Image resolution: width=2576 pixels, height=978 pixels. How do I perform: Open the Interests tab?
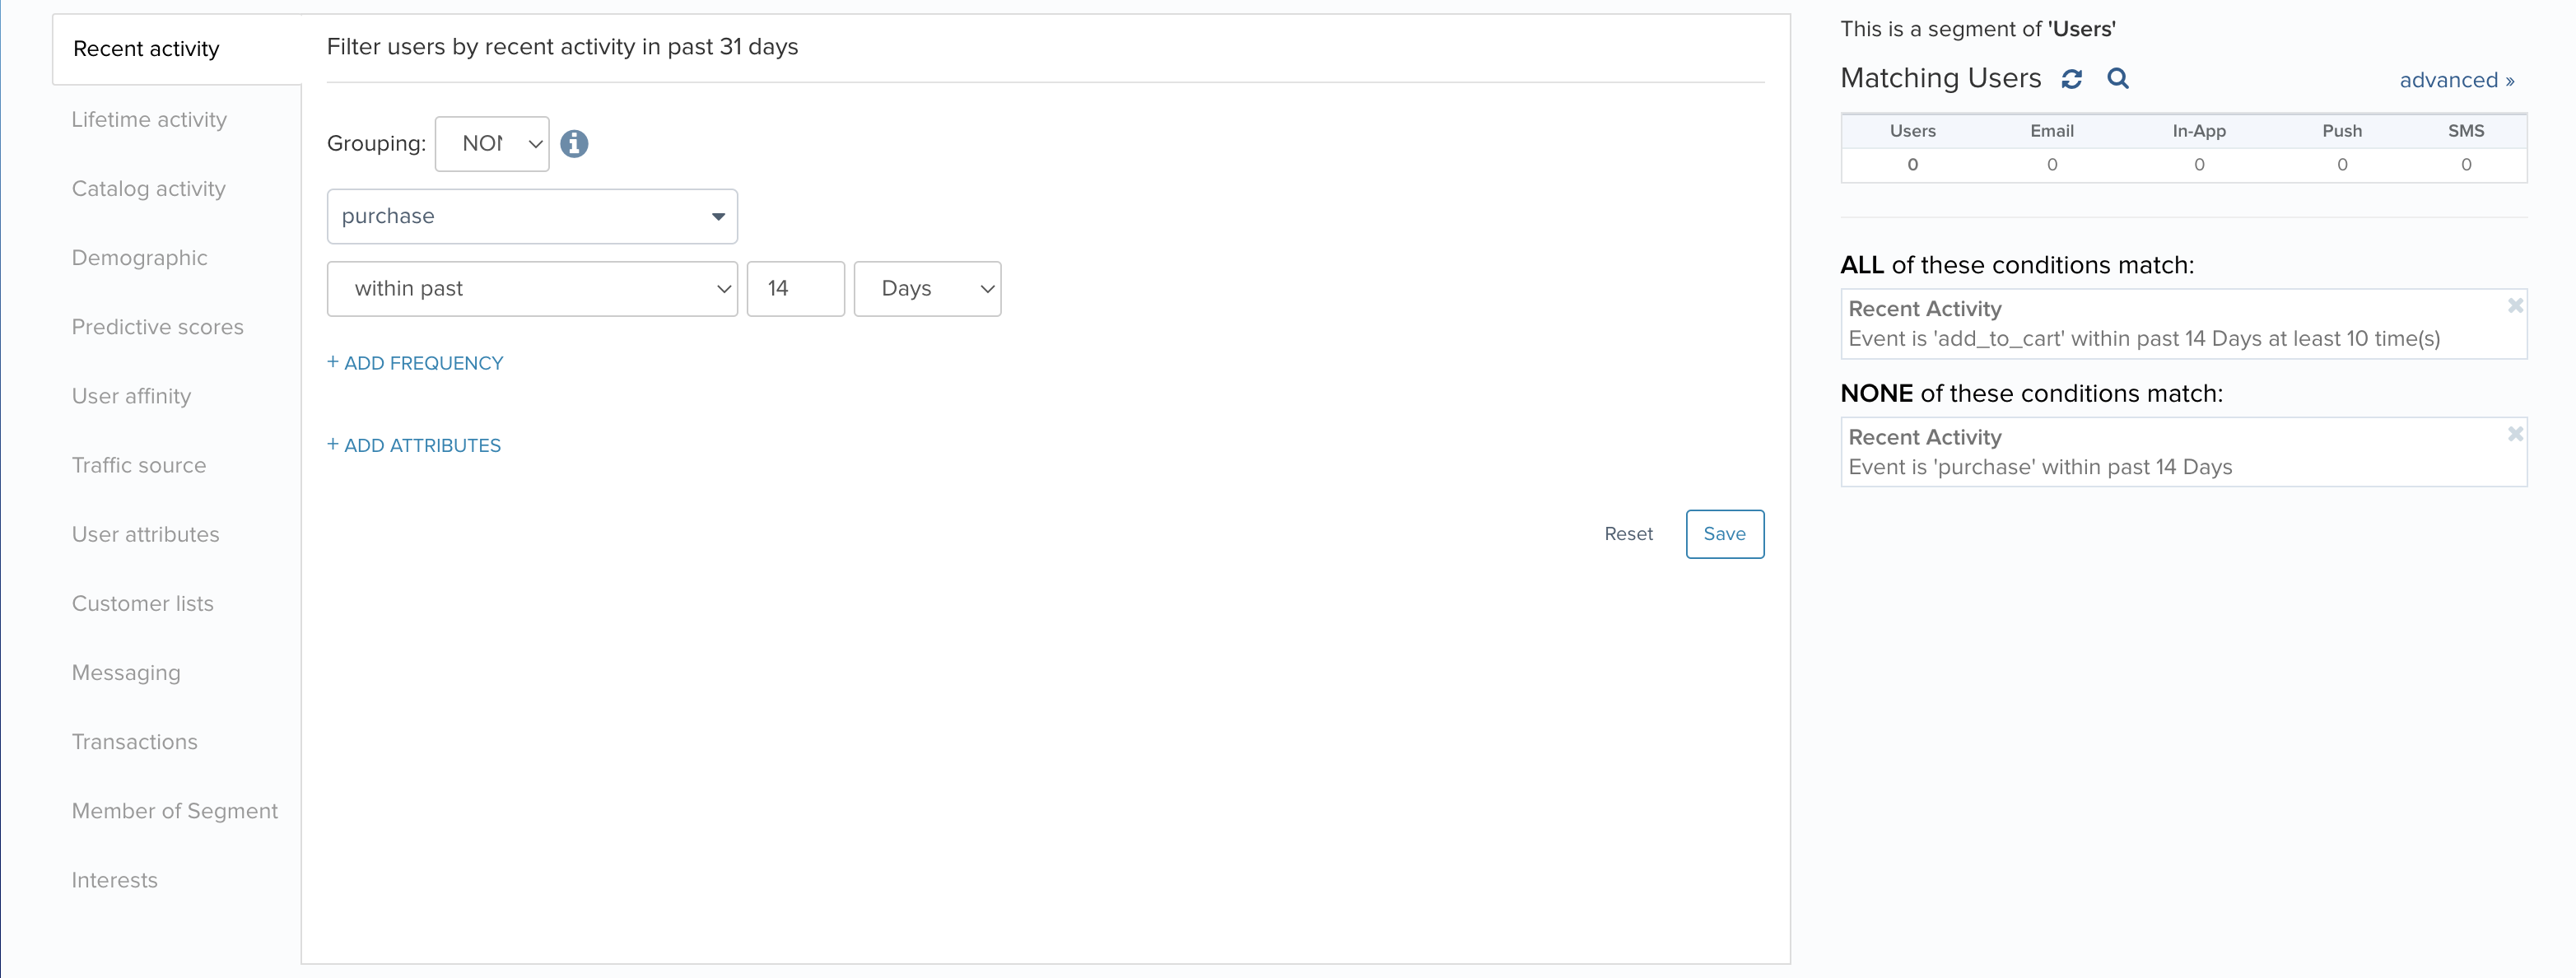pyautogui.click(x=114, y=880)
